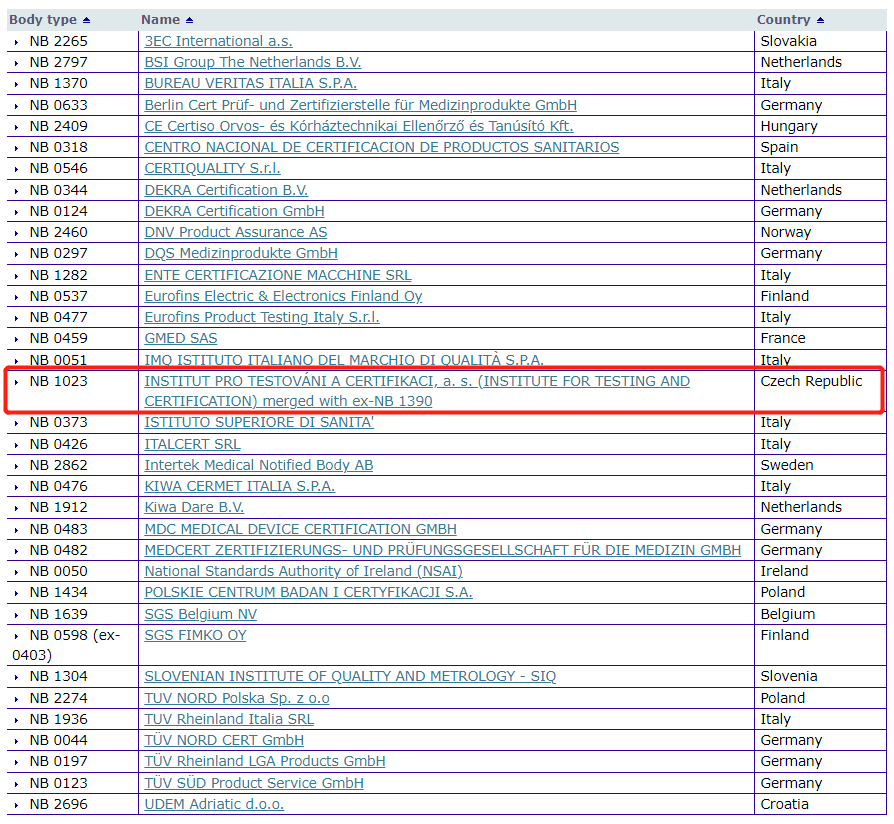This screenshot has height=824, width=894.
Task: Open UDEM Adriatic d.o.o. link
Action: tap(214, 804)
